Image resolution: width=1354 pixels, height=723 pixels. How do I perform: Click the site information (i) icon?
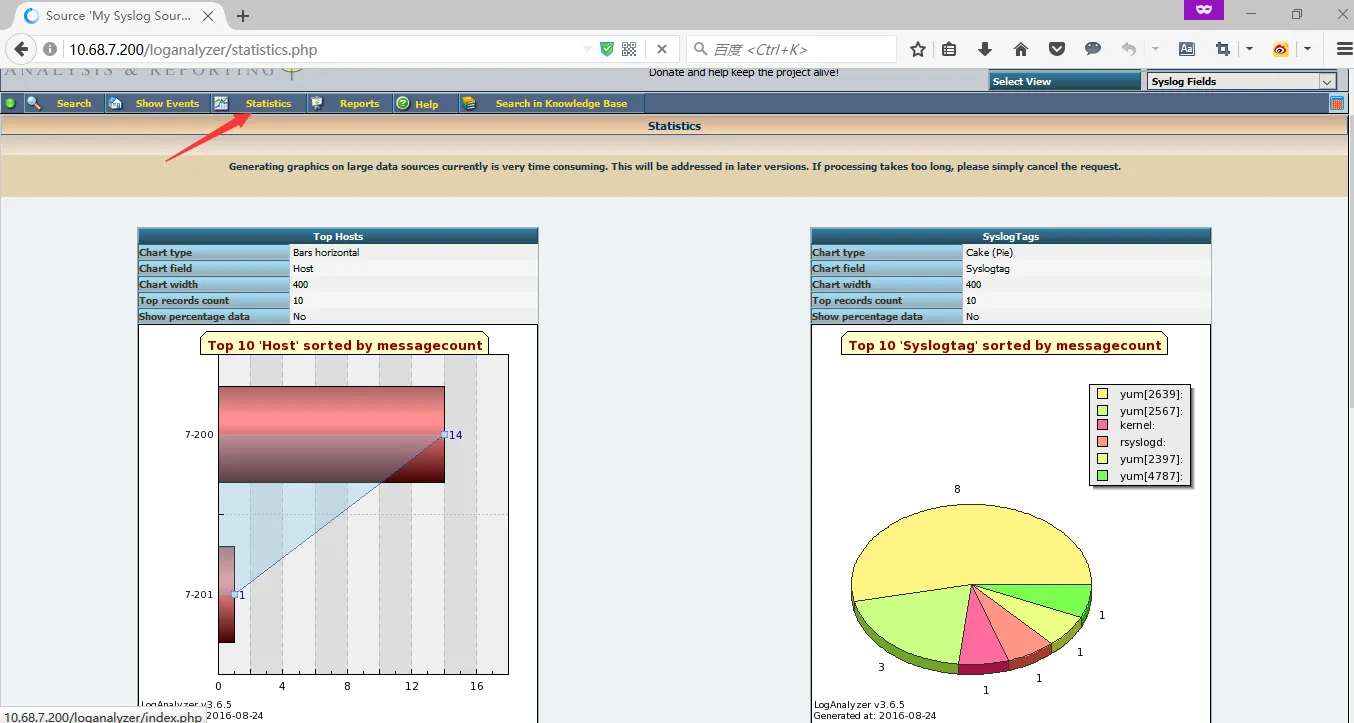50,49
